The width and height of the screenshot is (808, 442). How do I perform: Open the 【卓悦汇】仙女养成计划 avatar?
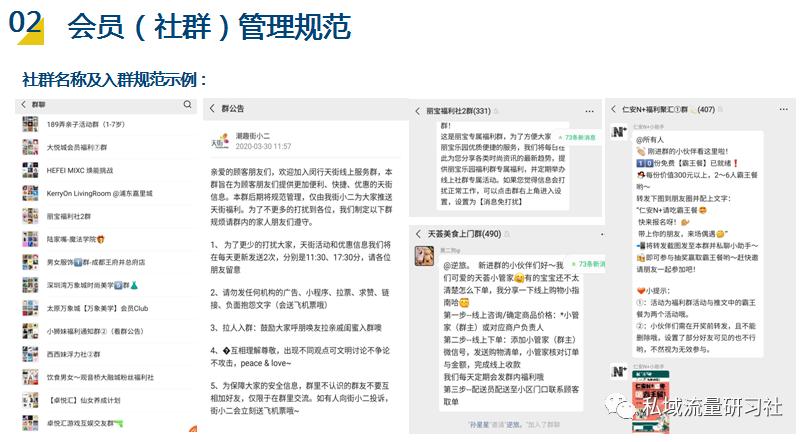tap(30, 400)
